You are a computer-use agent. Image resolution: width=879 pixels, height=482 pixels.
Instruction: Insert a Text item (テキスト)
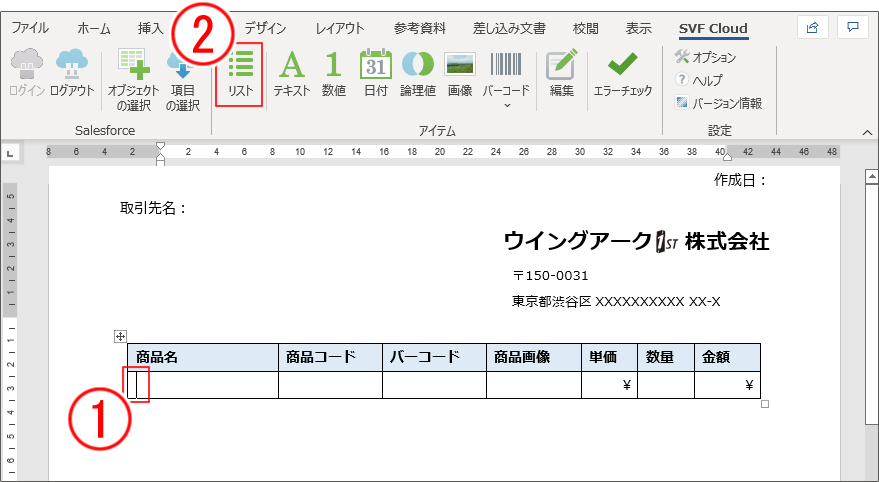[292, 73]
